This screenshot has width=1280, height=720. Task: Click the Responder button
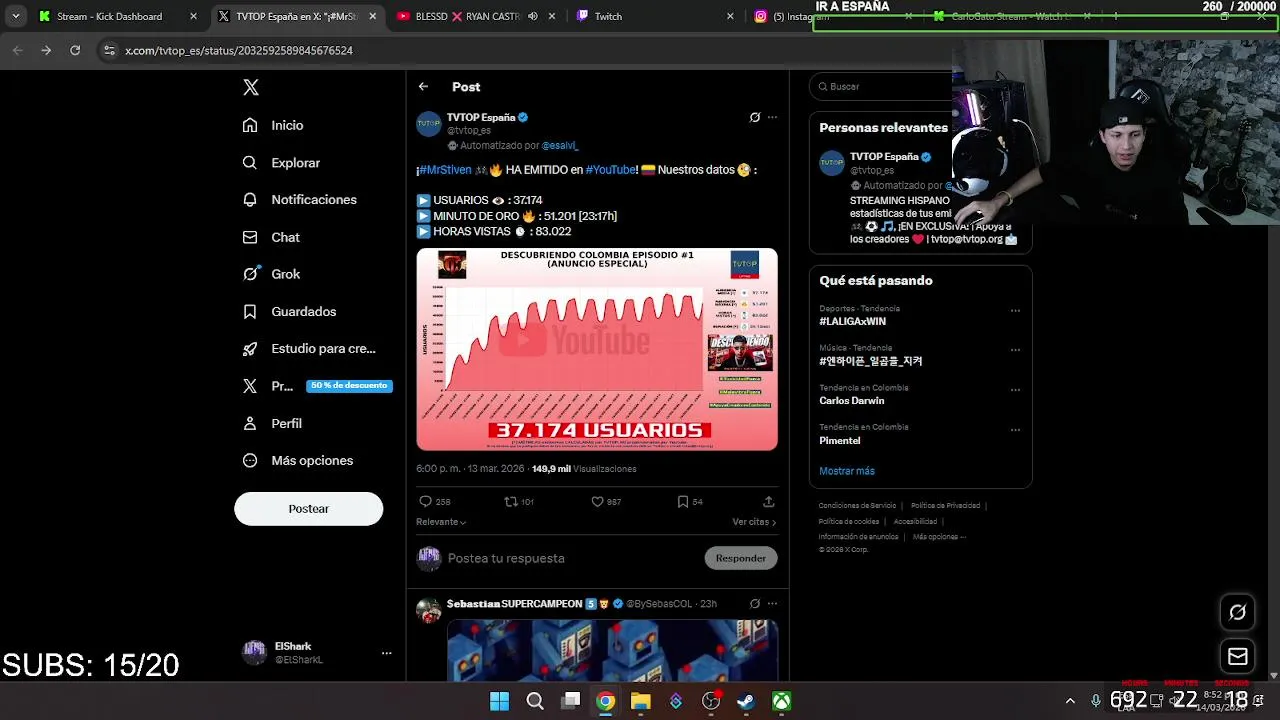pyautogui.click(x=741, y=558)
